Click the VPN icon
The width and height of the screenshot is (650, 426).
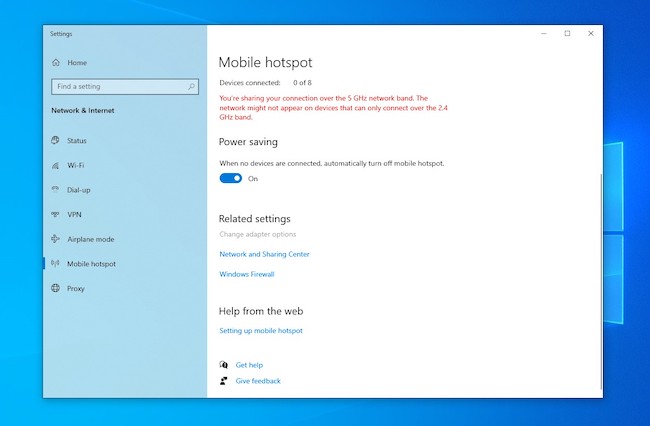click(x=56, y=214)
